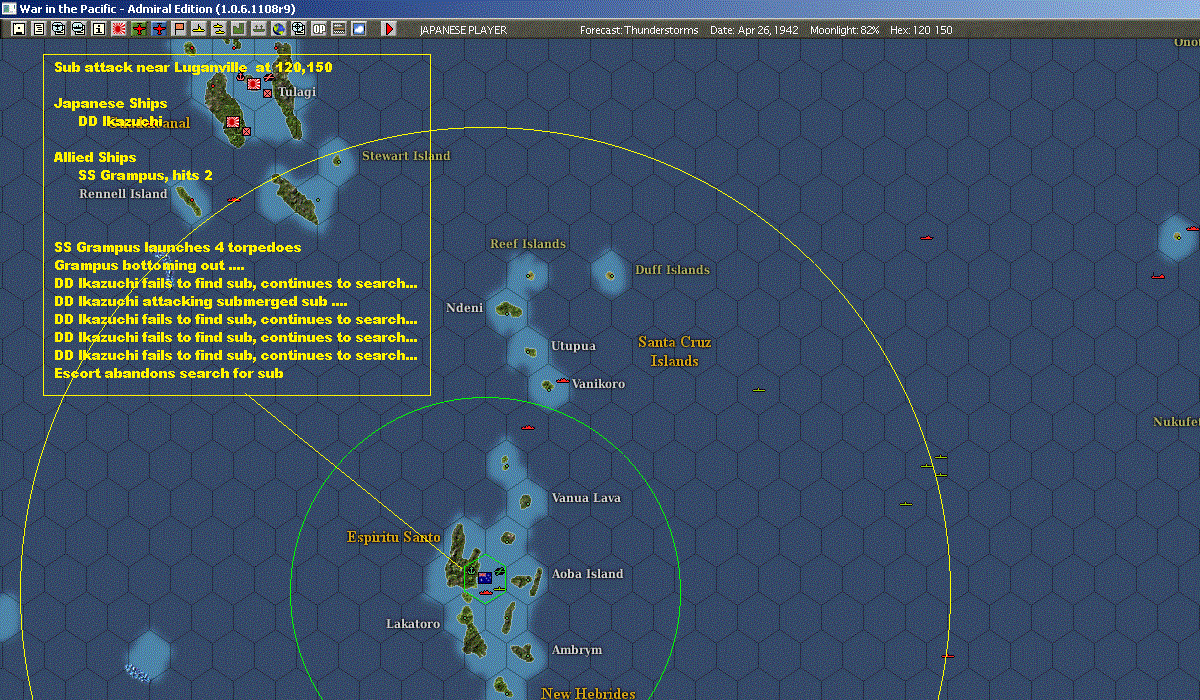Click the Tulagi map label

point(297,91)
